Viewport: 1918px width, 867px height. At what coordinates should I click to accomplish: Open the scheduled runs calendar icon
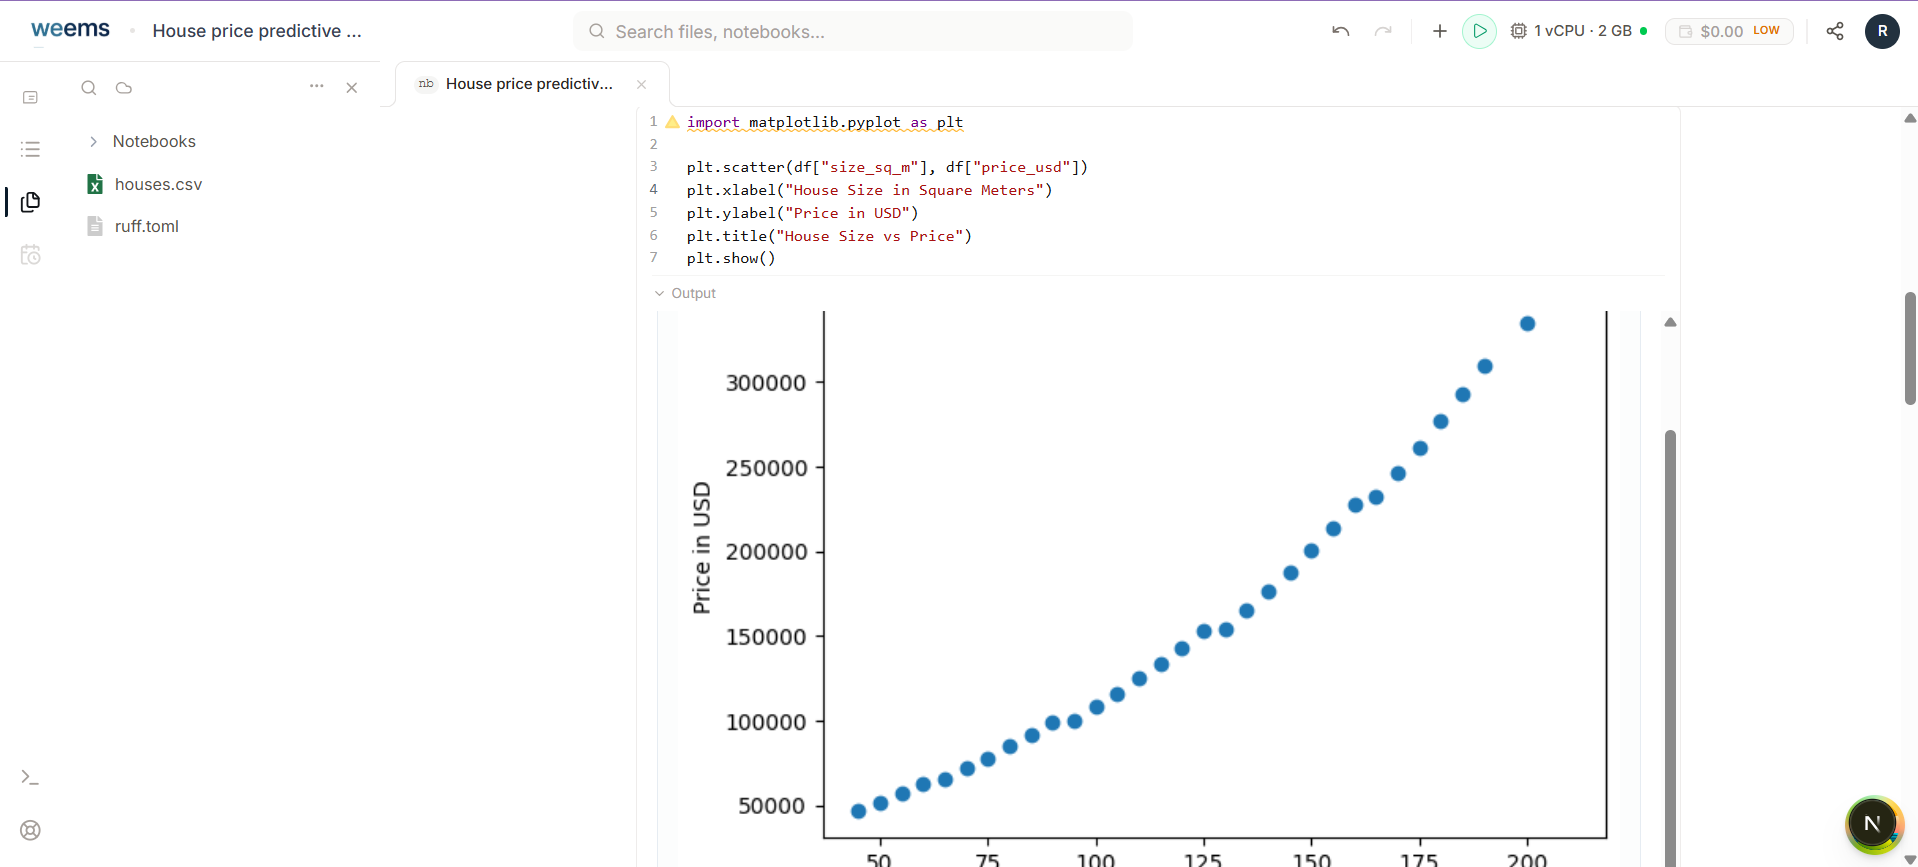30,255
